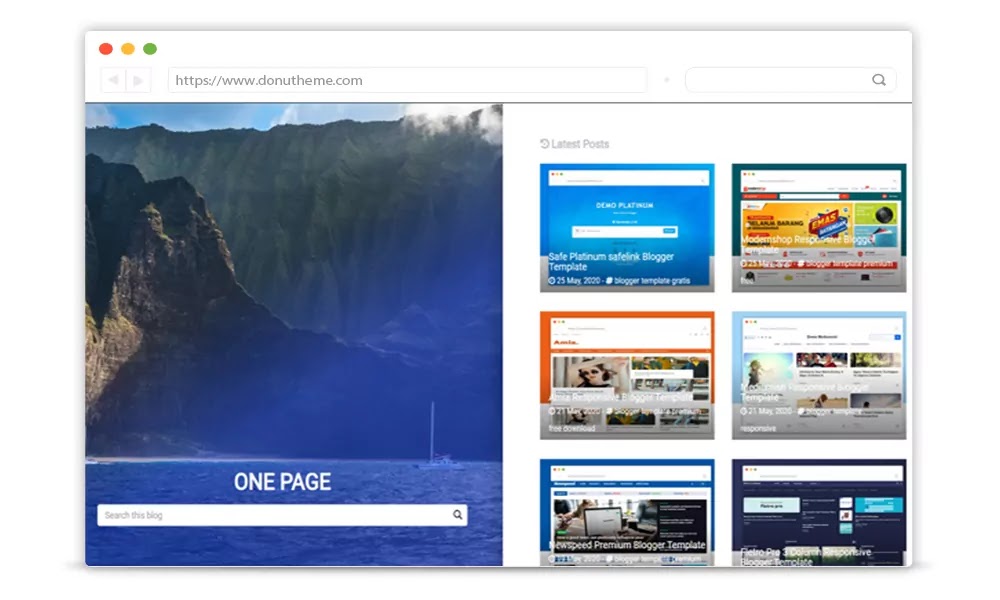Open the Fletro Pro 3 Column Responsive post
This screenshot has height=600, width=1000.
[x=819, y=512]
